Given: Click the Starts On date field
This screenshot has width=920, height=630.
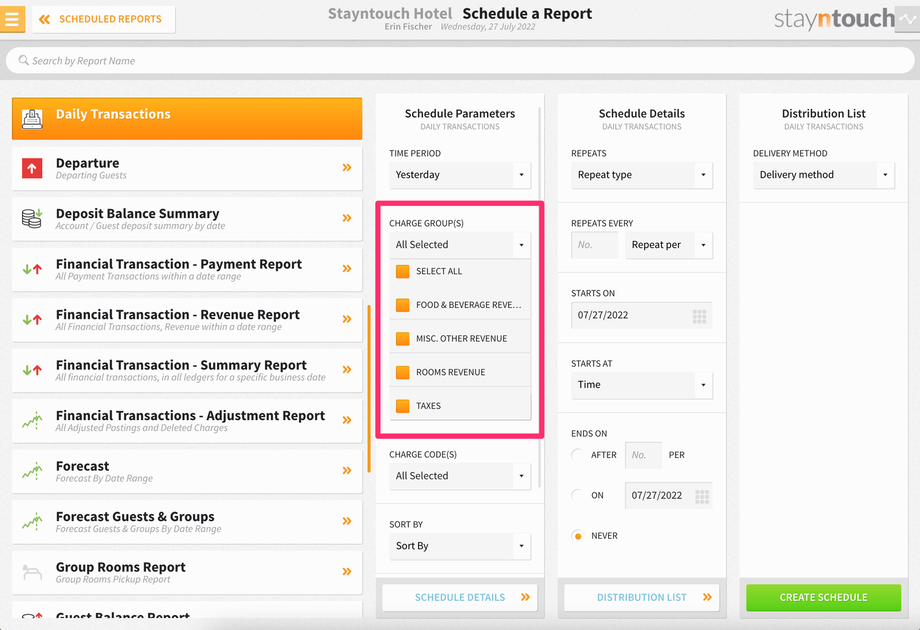Looking at the screenshot, I should click(x=642, y=315).
